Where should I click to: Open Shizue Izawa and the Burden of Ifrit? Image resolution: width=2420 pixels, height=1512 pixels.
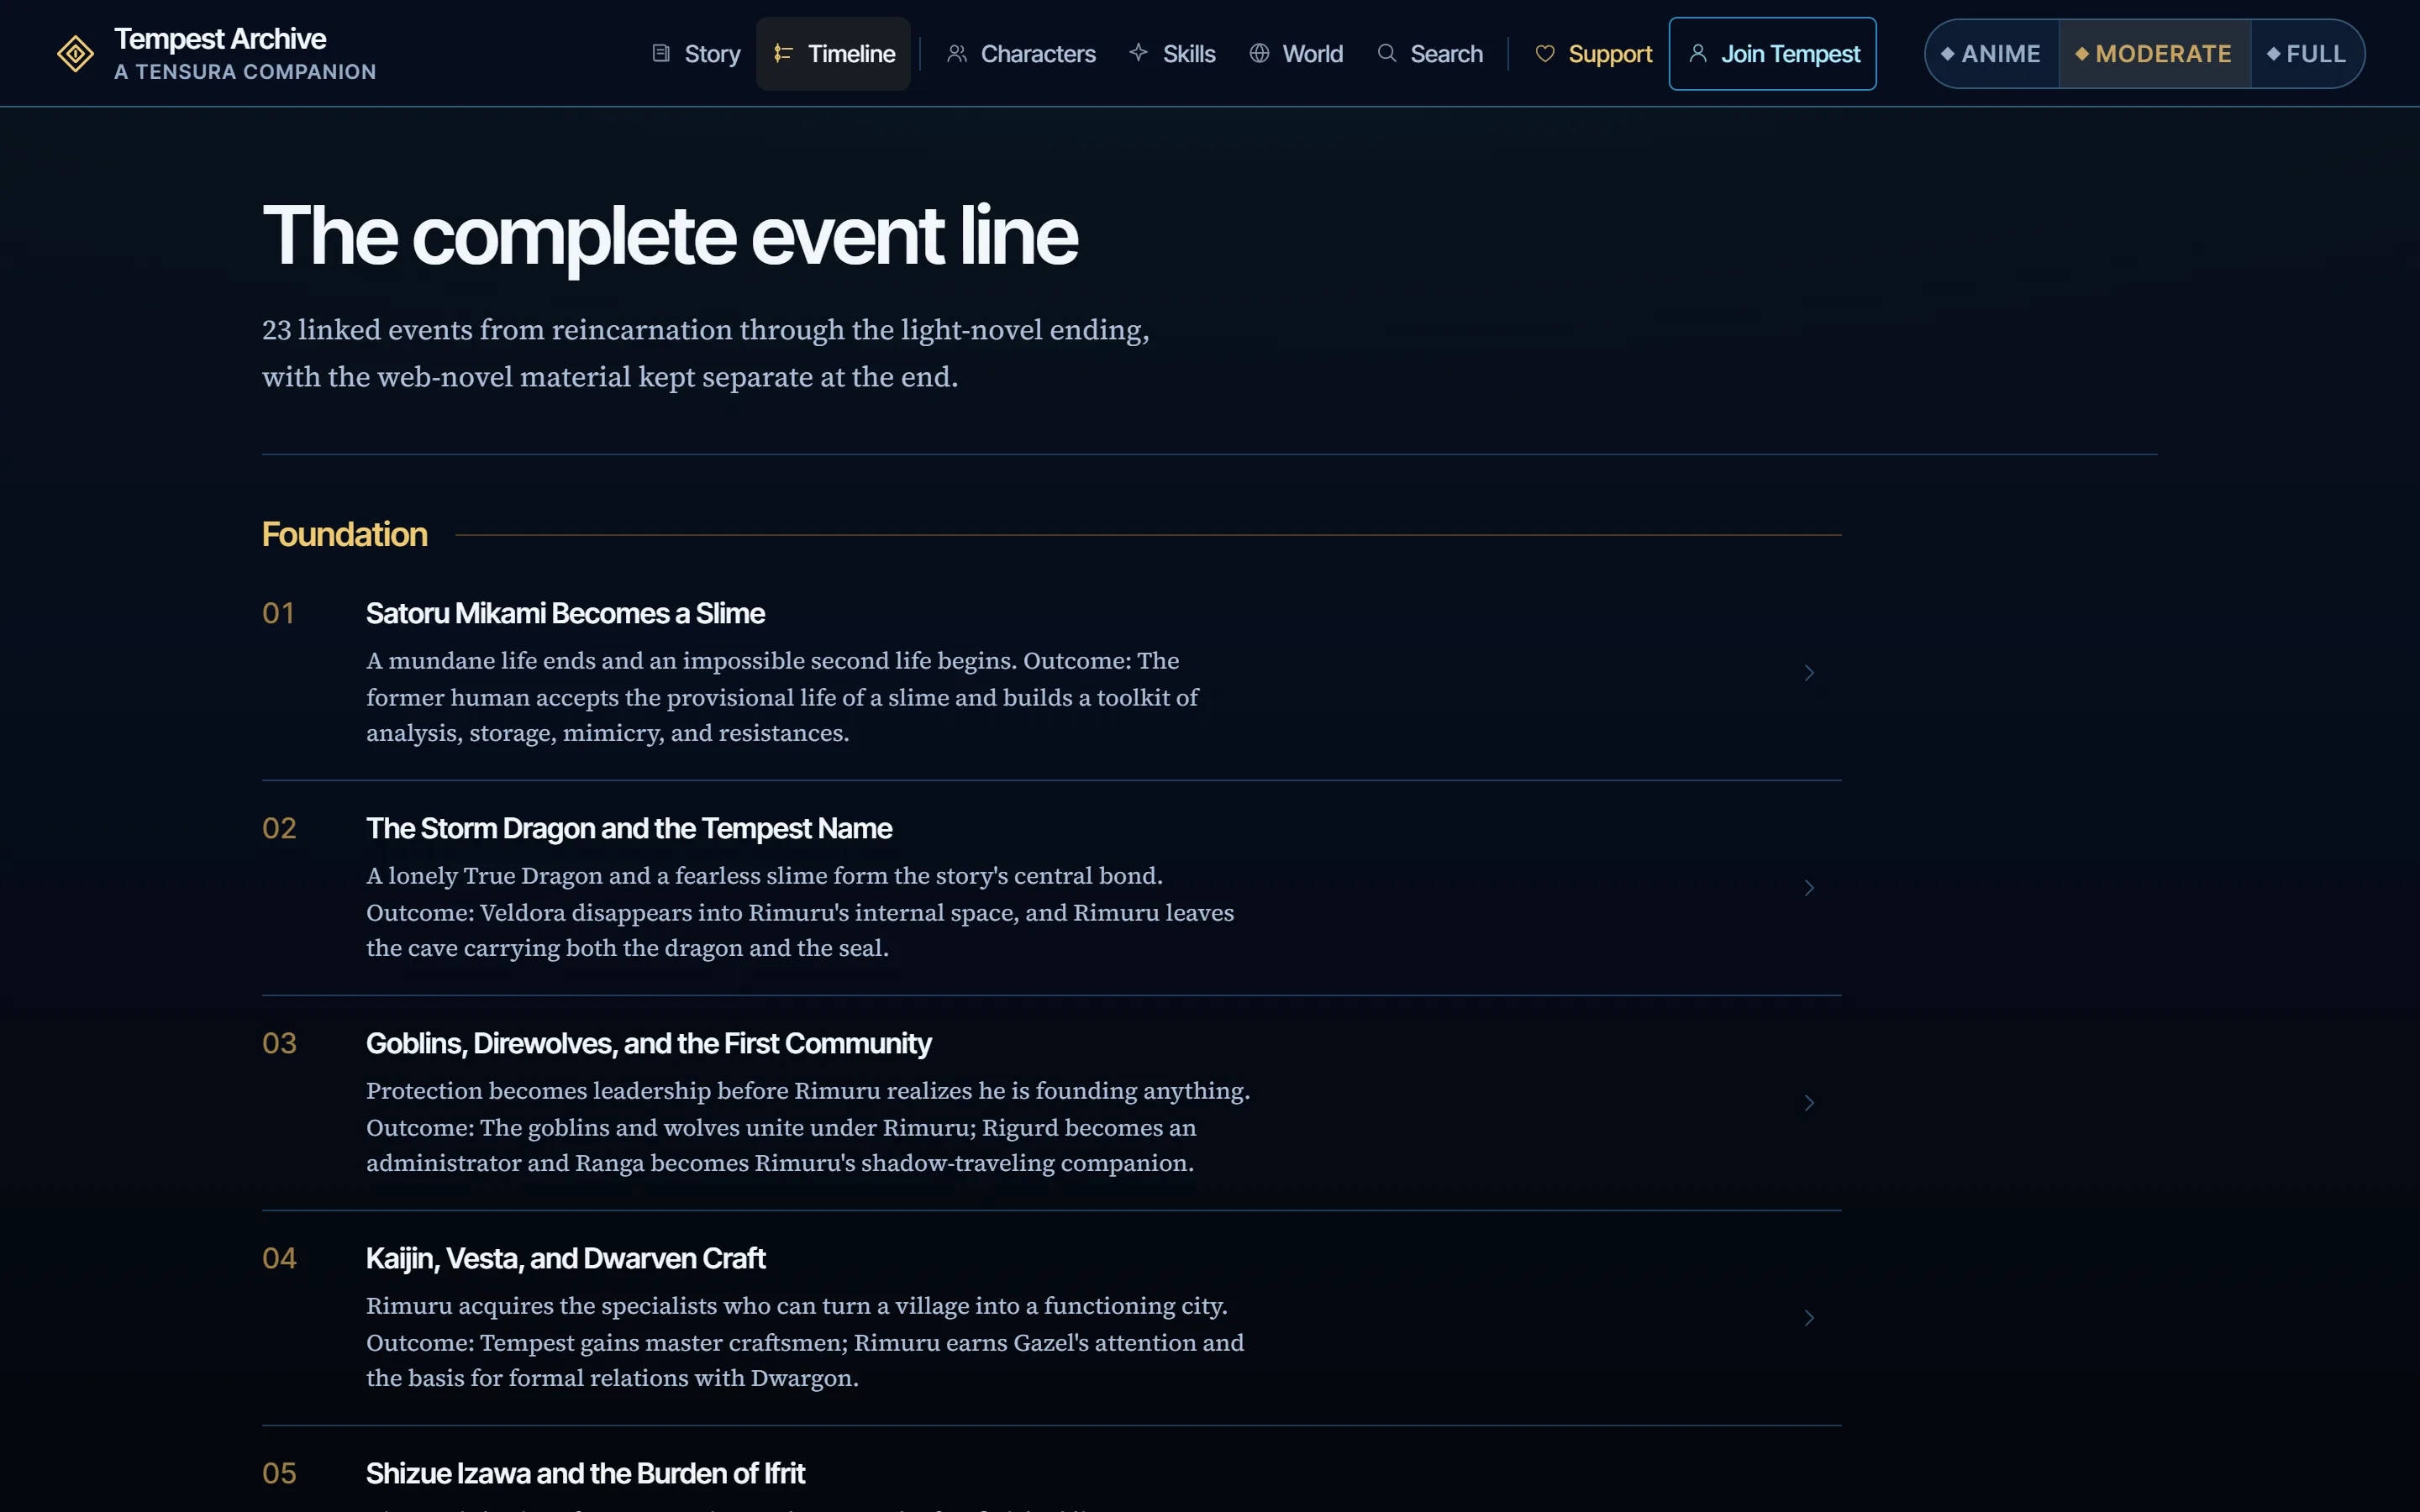(585, 1473)
